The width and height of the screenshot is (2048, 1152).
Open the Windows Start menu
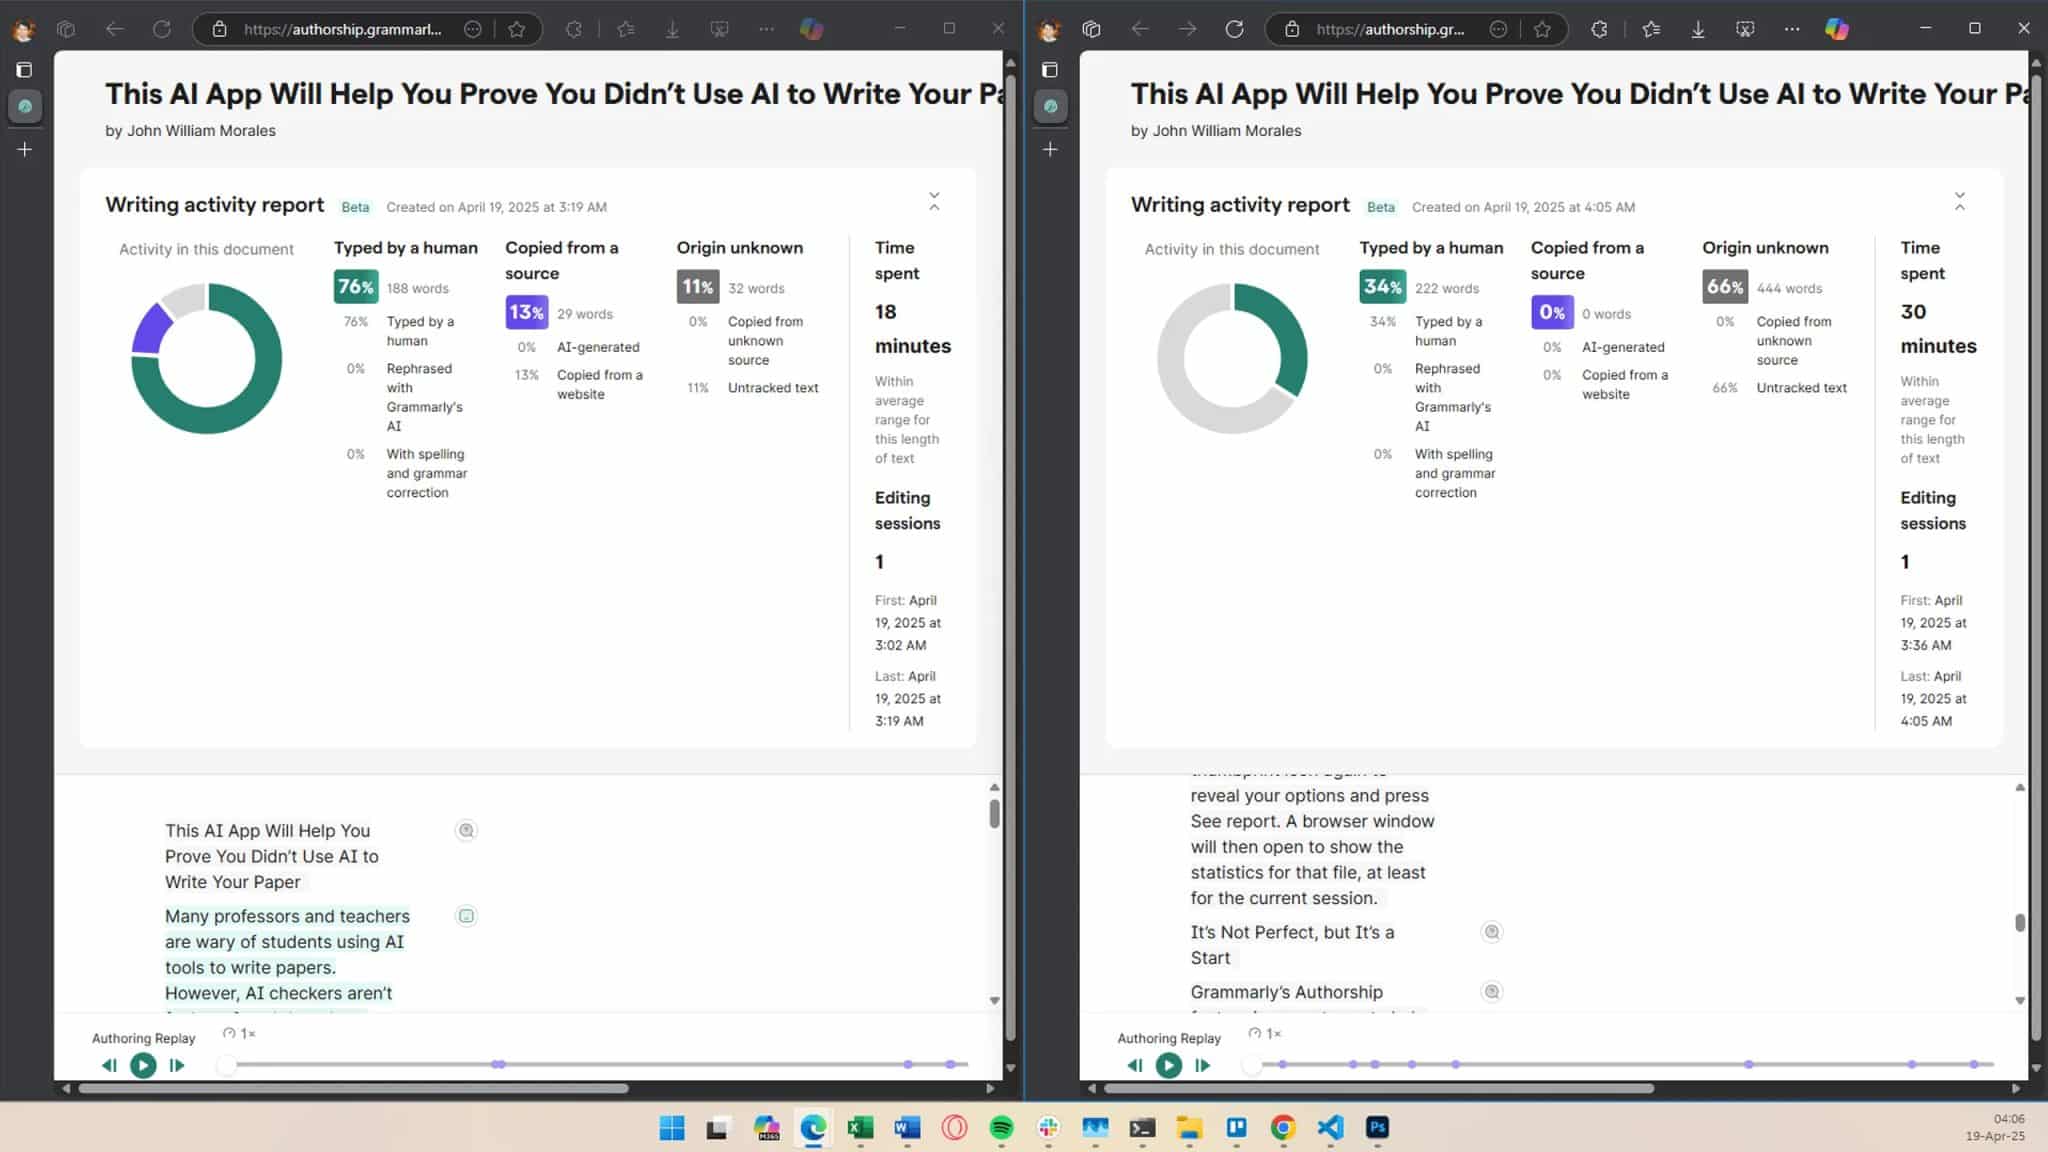(671, 1128)
